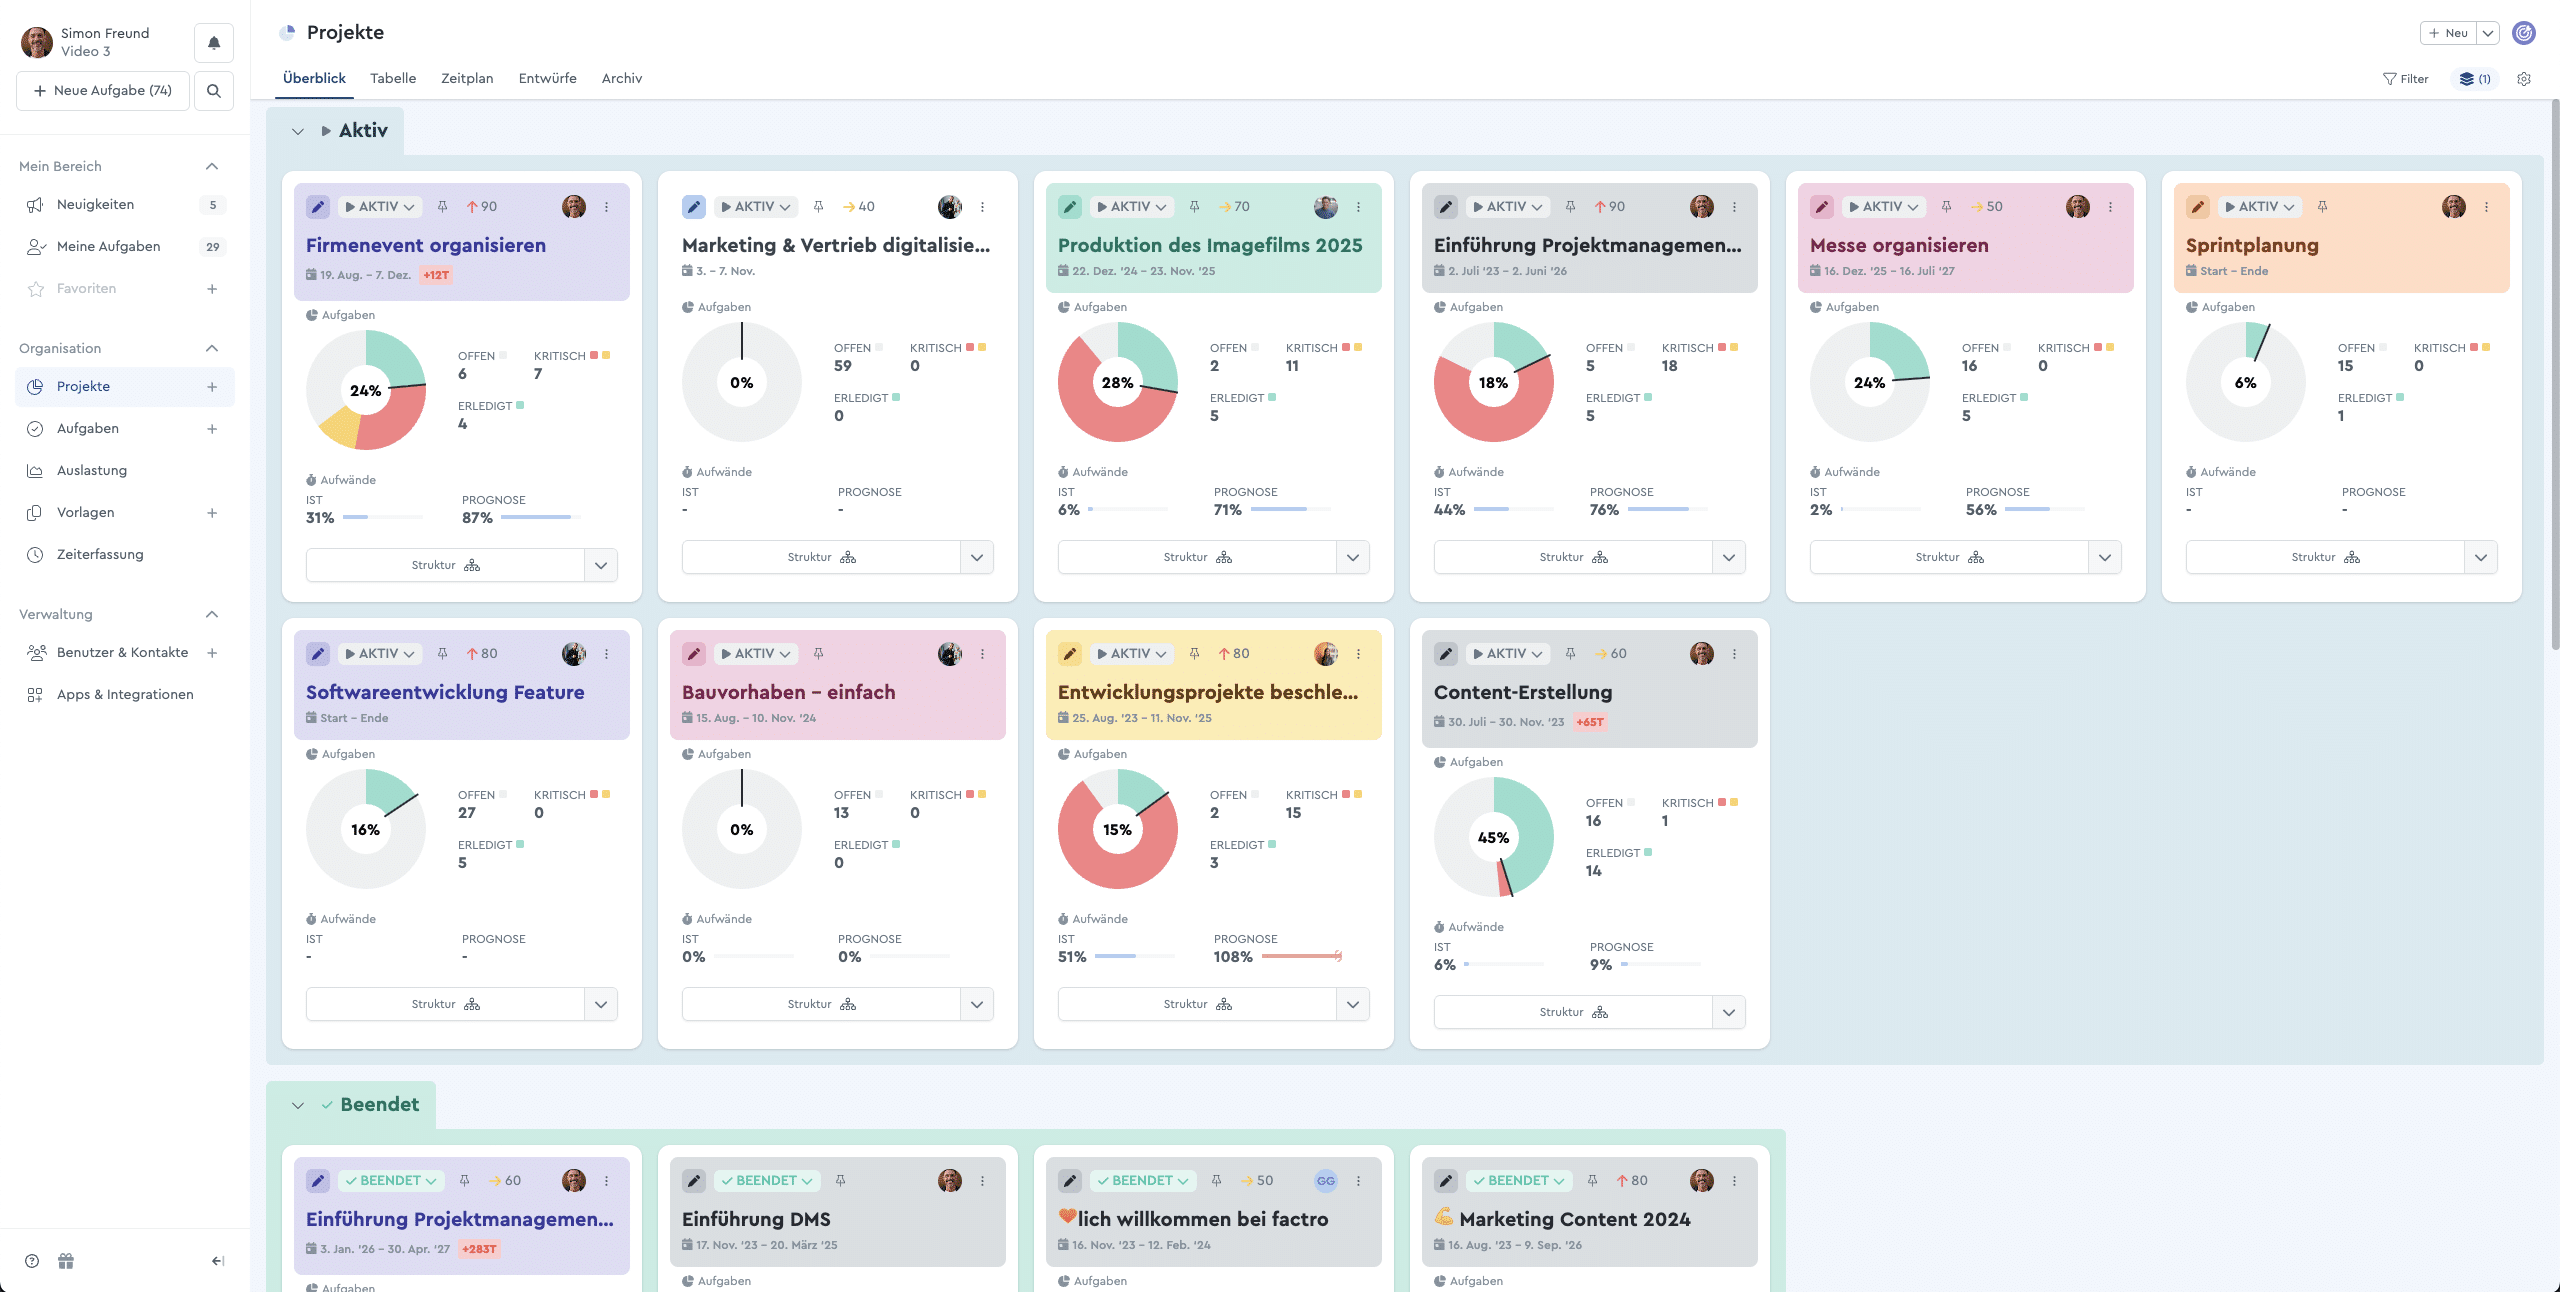
Task: Select the search icon near Neue Aufgabe
Action: tap(213, 90)
